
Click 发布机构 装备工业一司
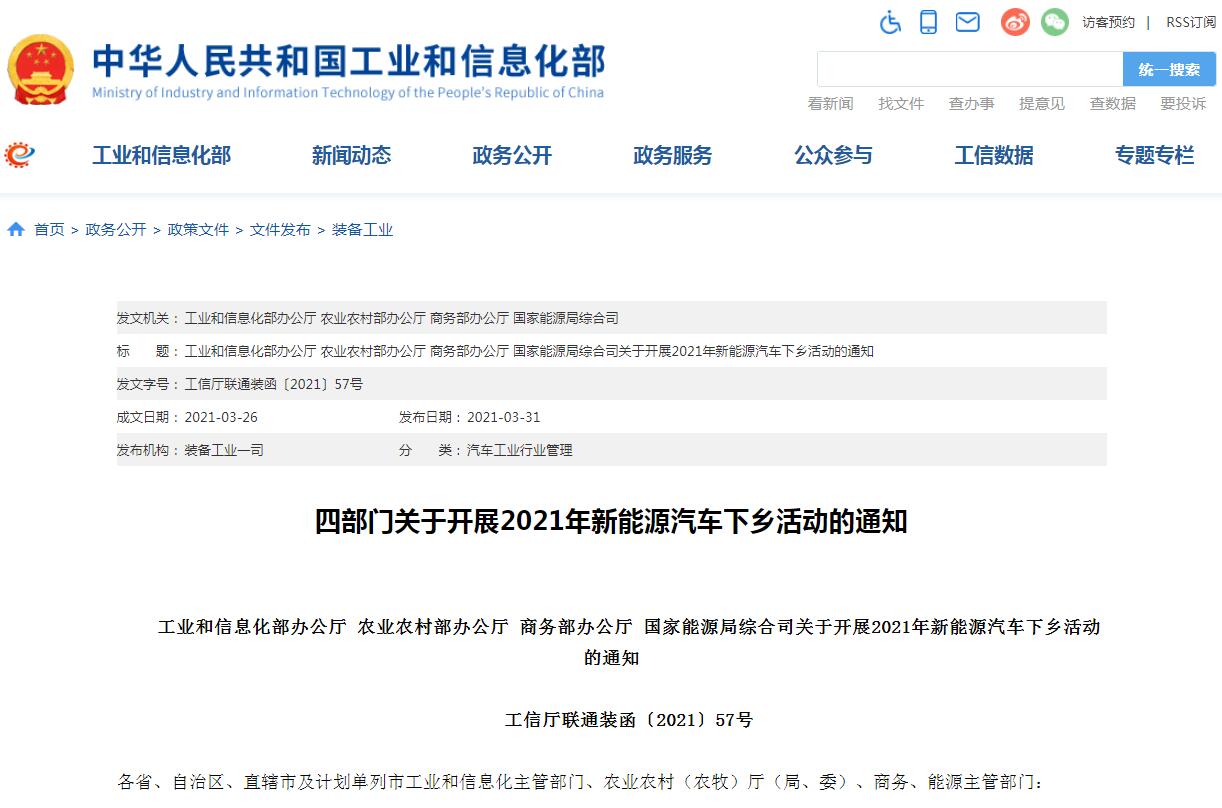click(x=190, y=450)
